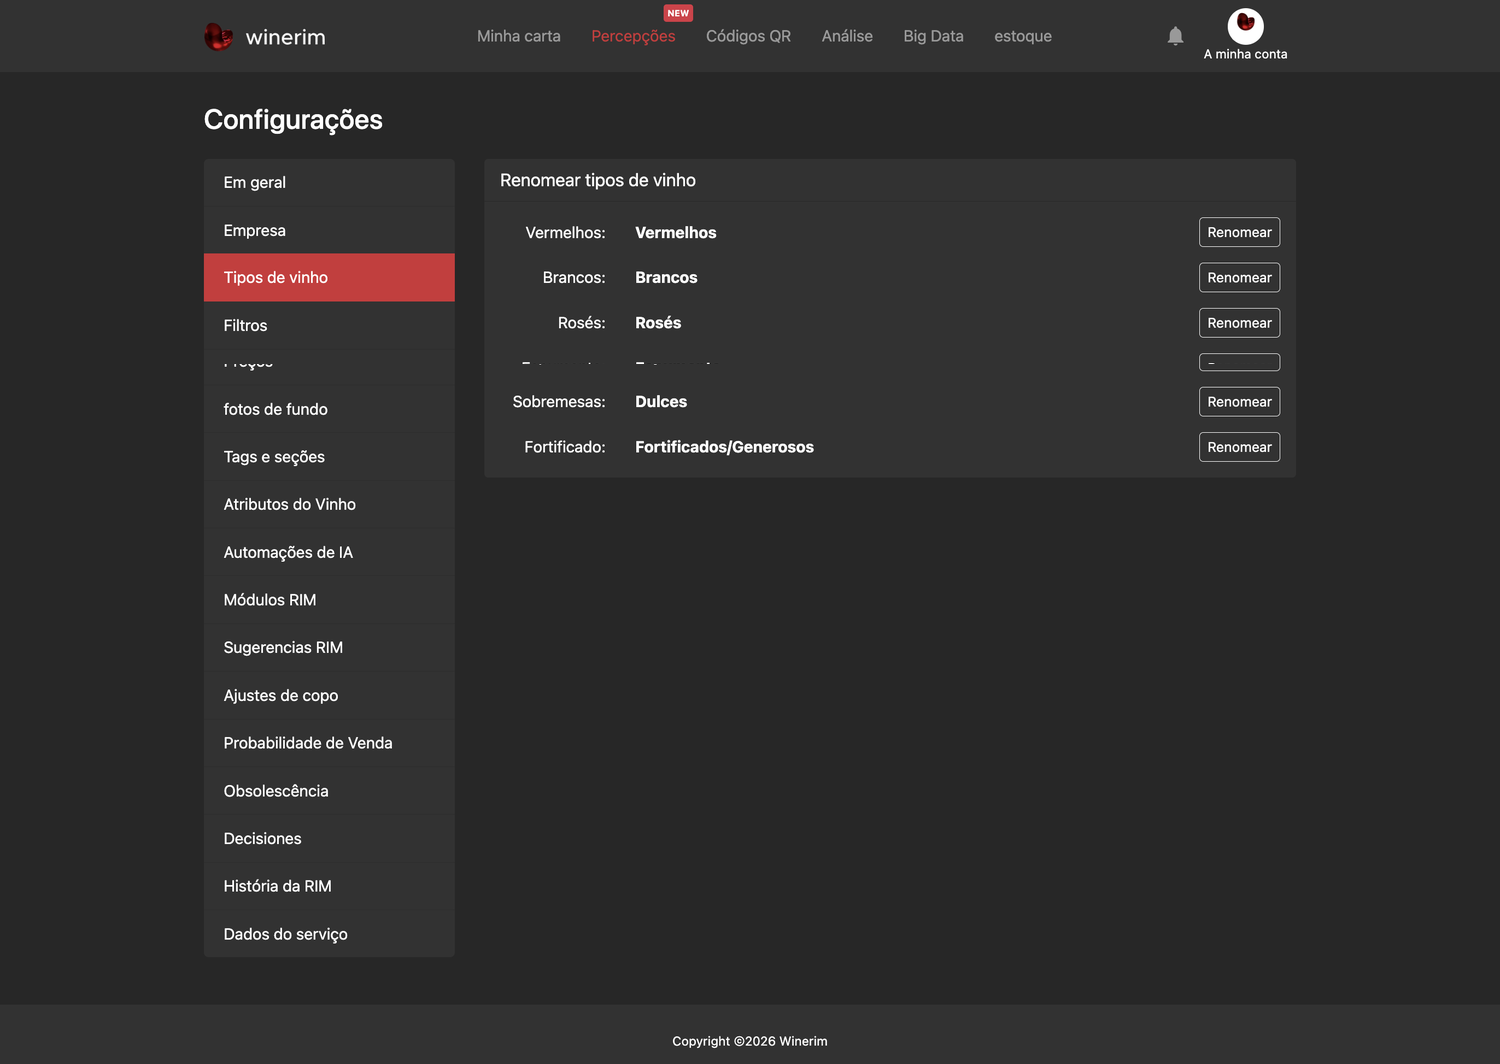Open História da RIM settings

[329, 886]
